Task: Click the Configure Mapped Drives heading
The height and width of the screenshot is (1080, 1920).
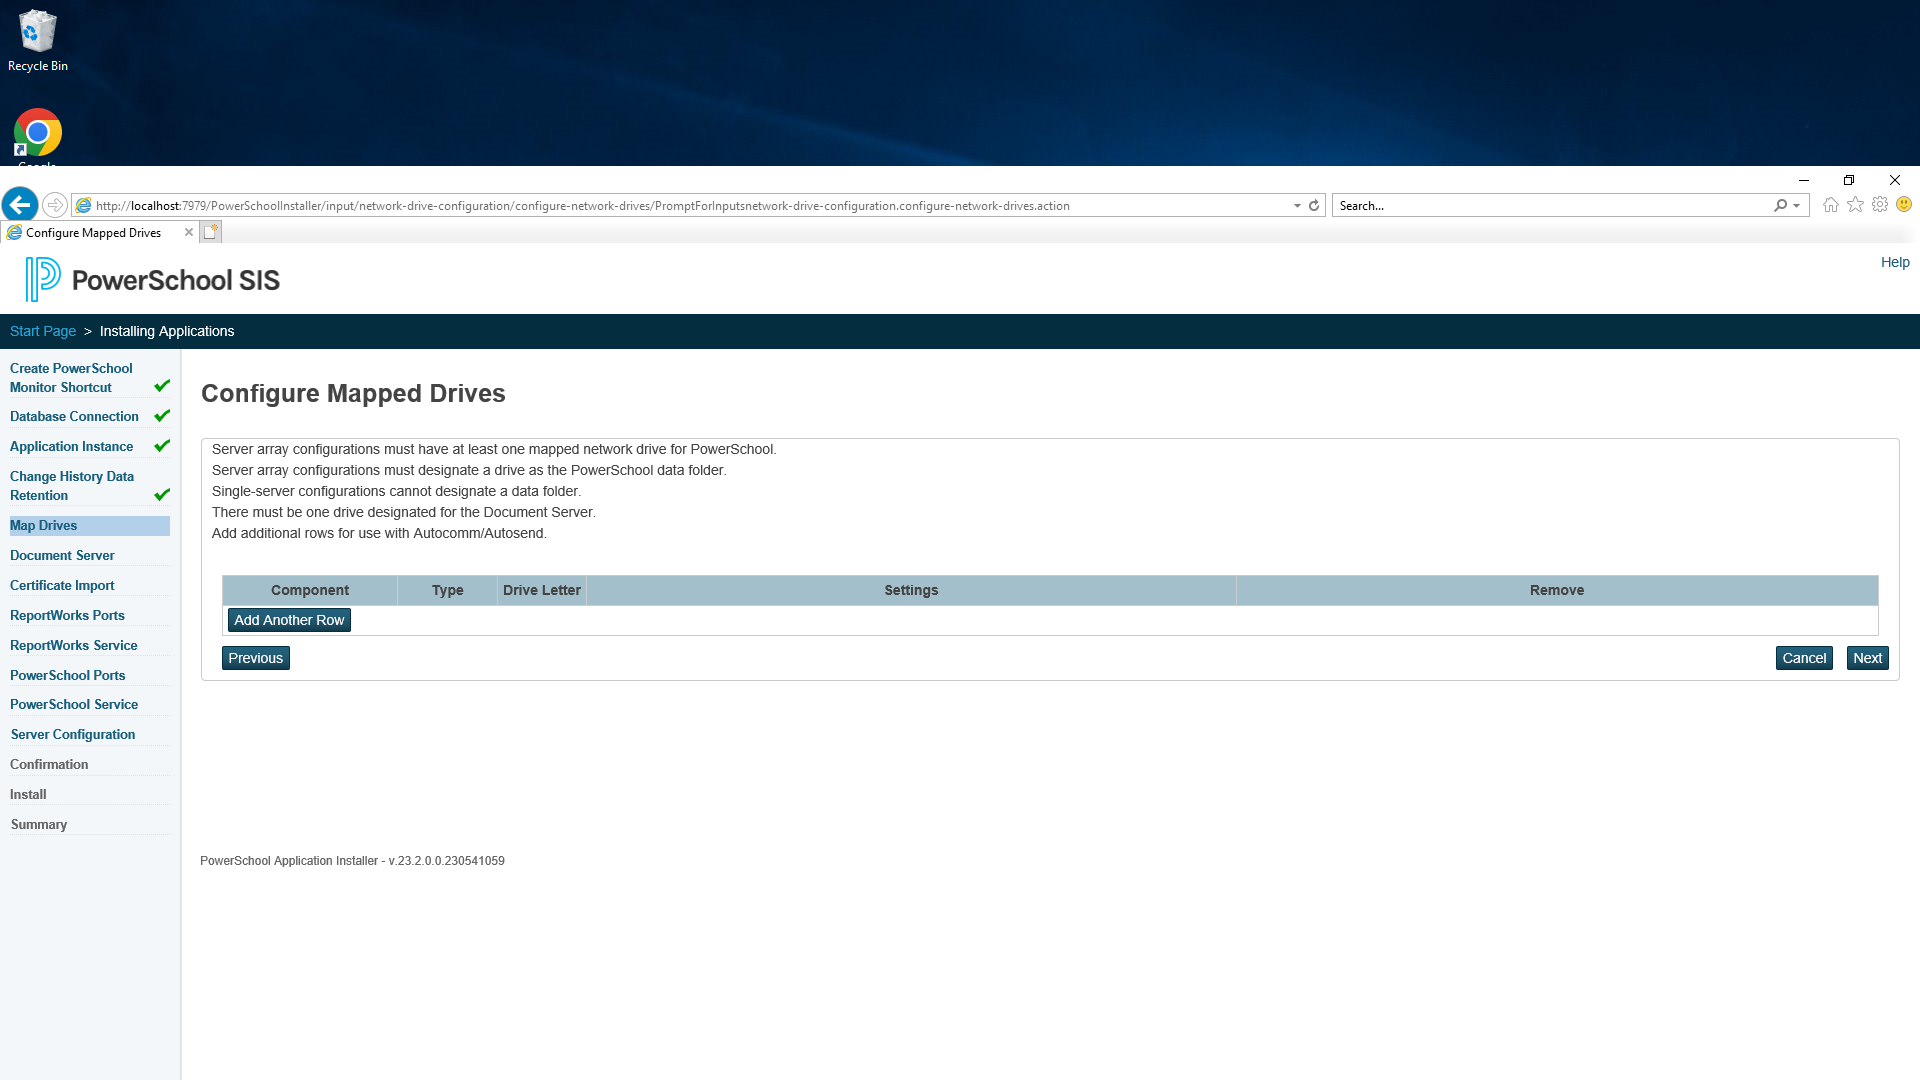Action: click(x=353, y=393)
